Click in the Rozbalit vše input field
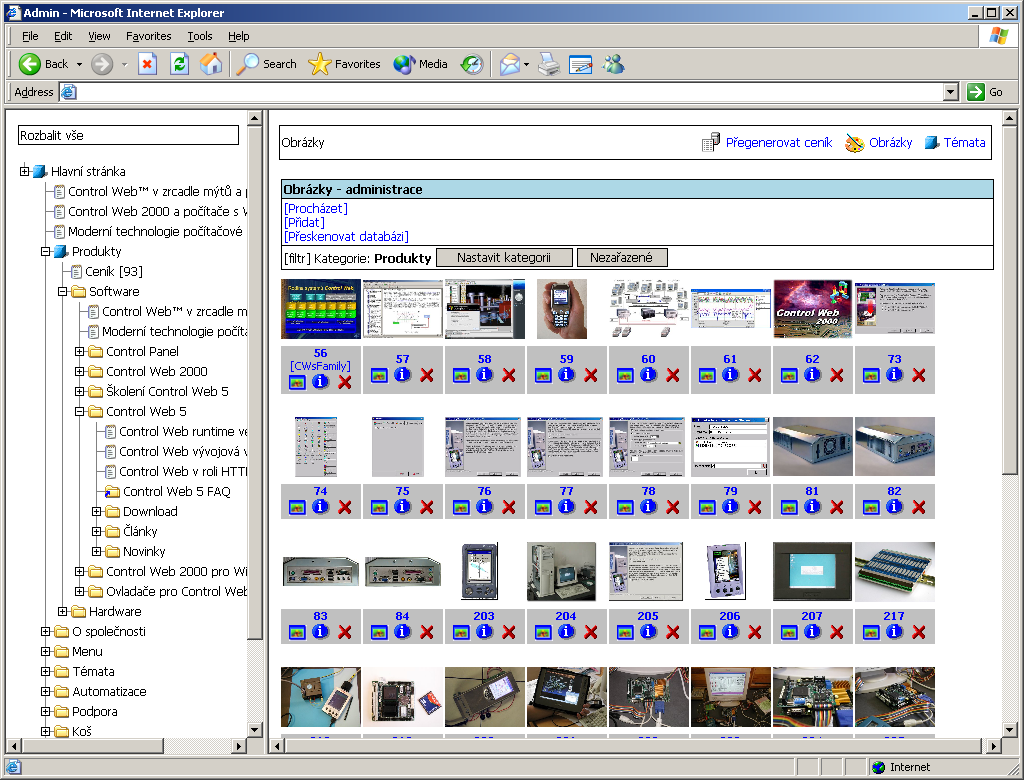Viewport: 1024px width, 780px height. coord(129,135)
